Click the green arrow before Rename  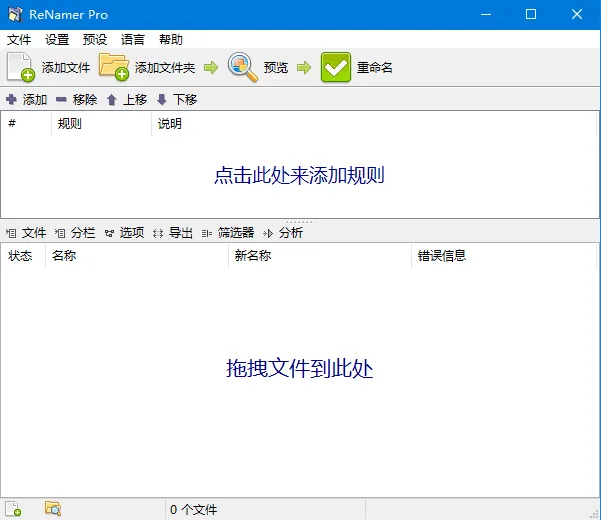(x=304, y=68)
